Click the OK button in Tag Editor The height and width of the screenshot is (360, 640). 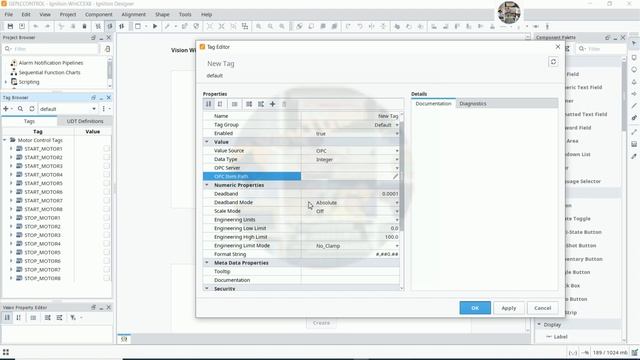point(475,308)
